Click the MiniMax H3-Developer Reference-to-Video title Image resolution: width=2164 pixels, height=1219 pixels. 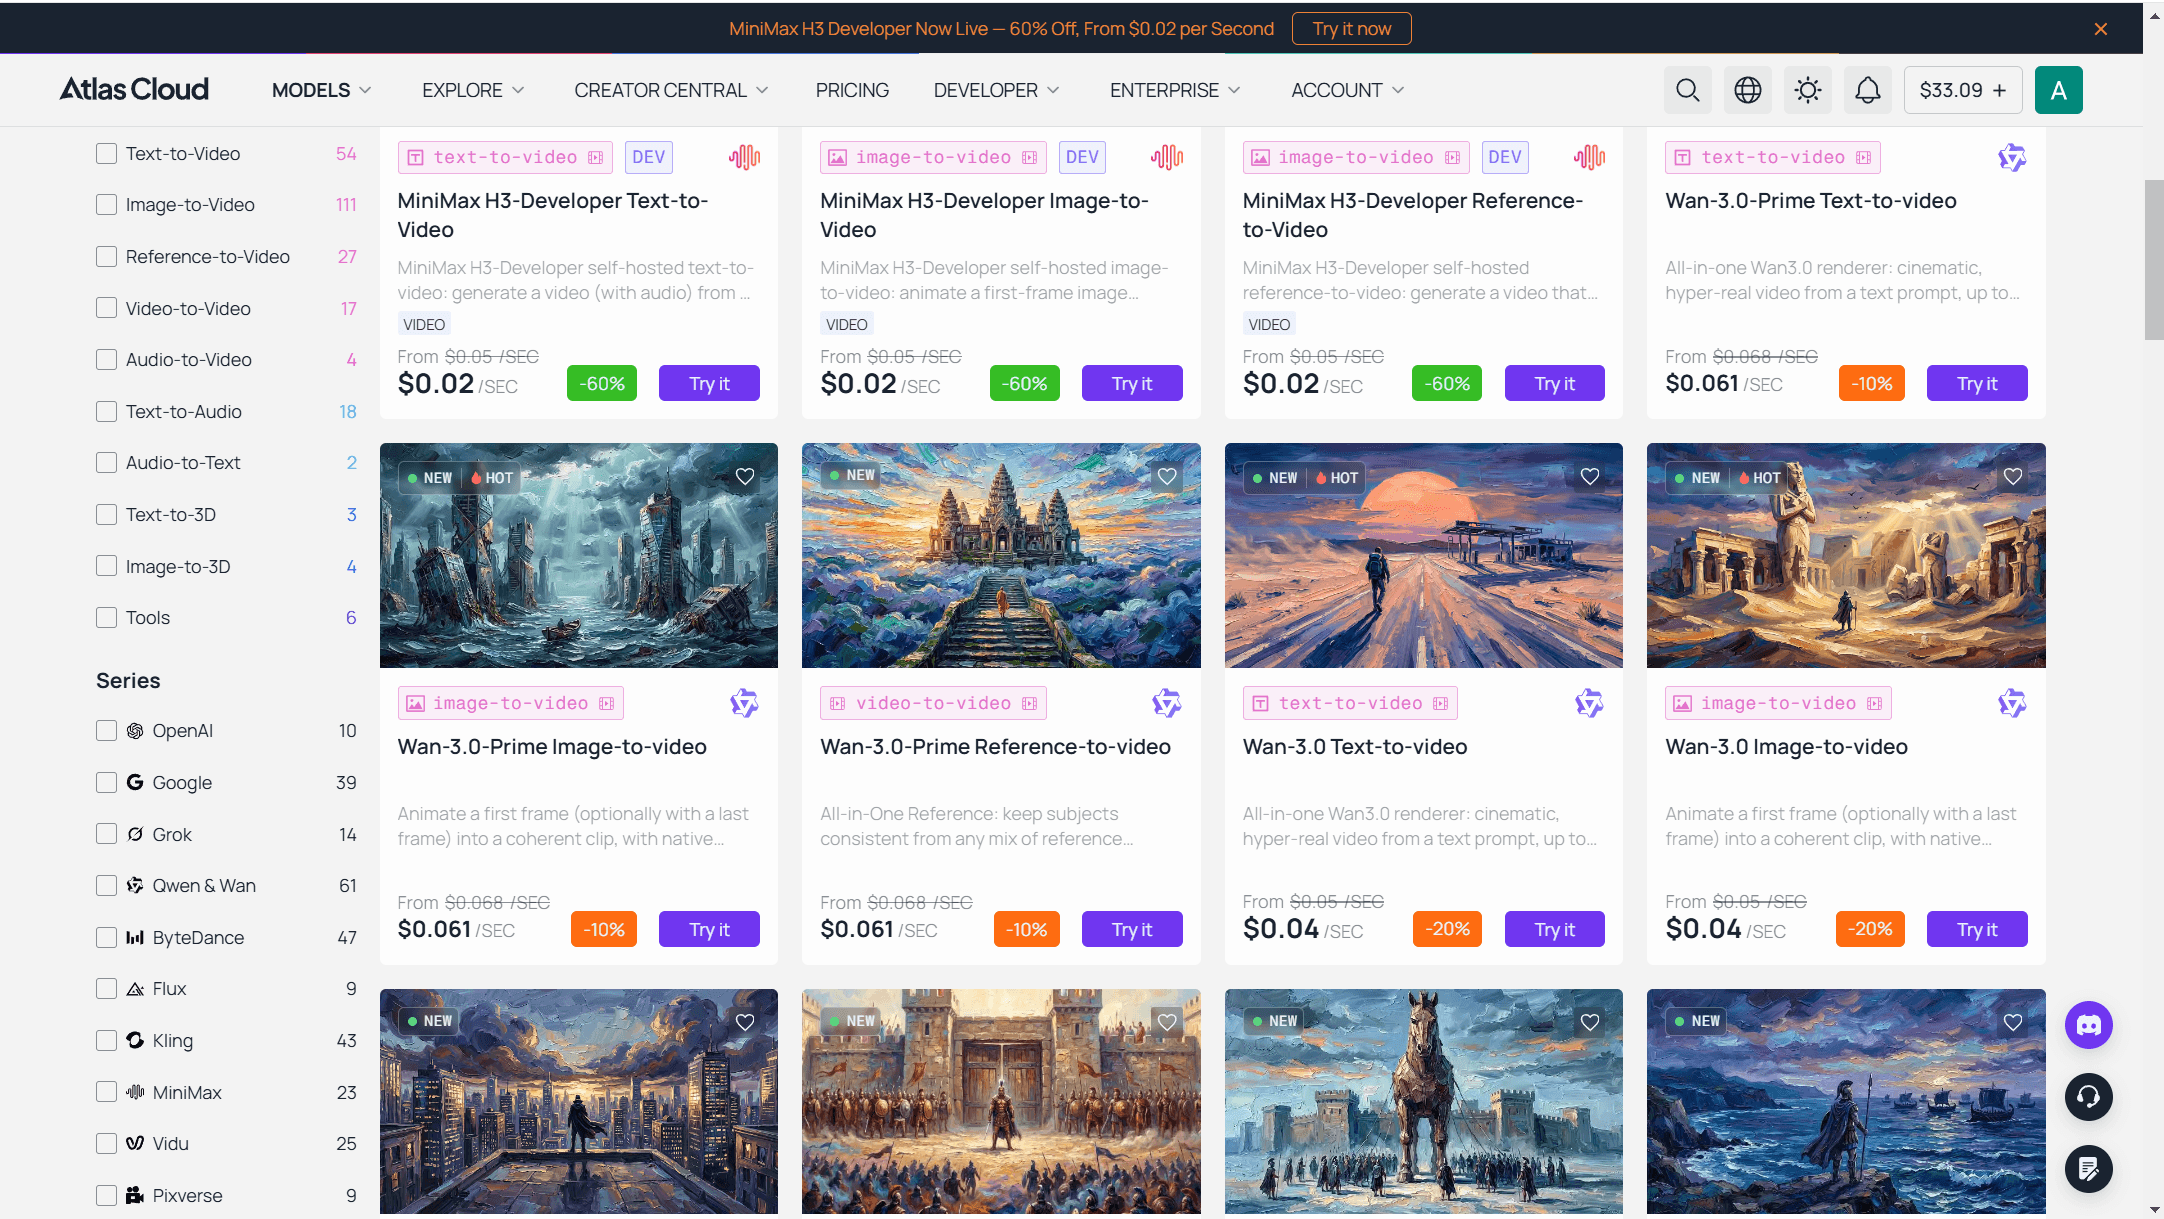pyautogui.click(x=1413, y=215)
